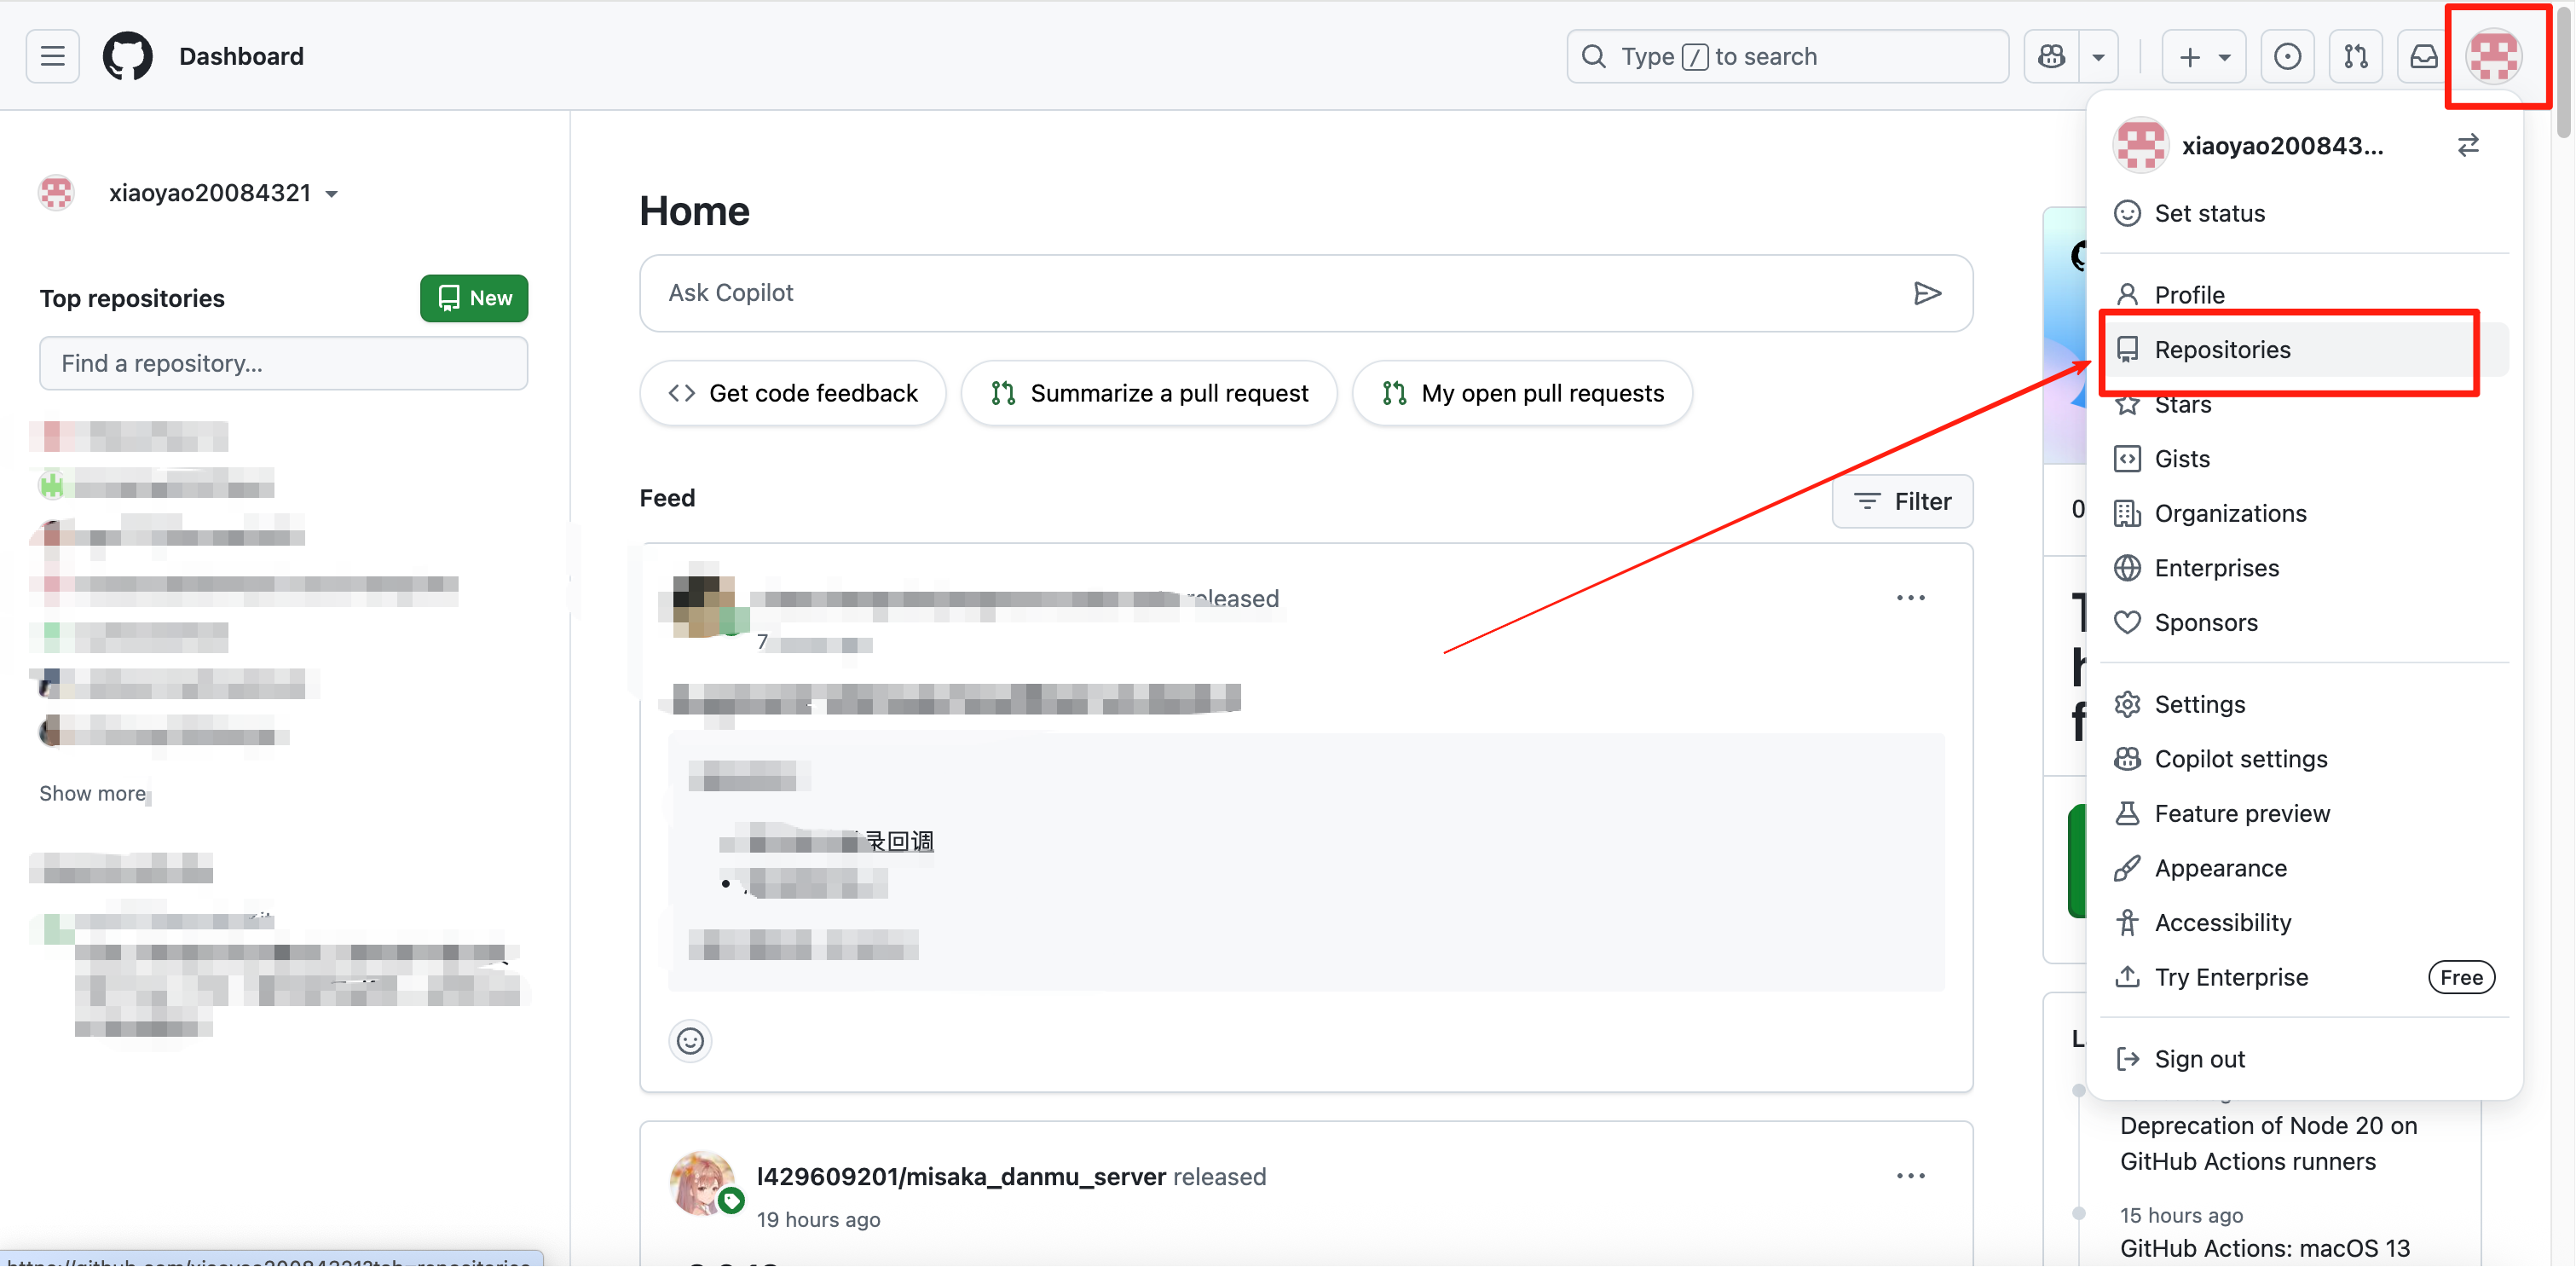
Task: Choose Summarize a pull request suggestion
Action: coord(1148,393)
